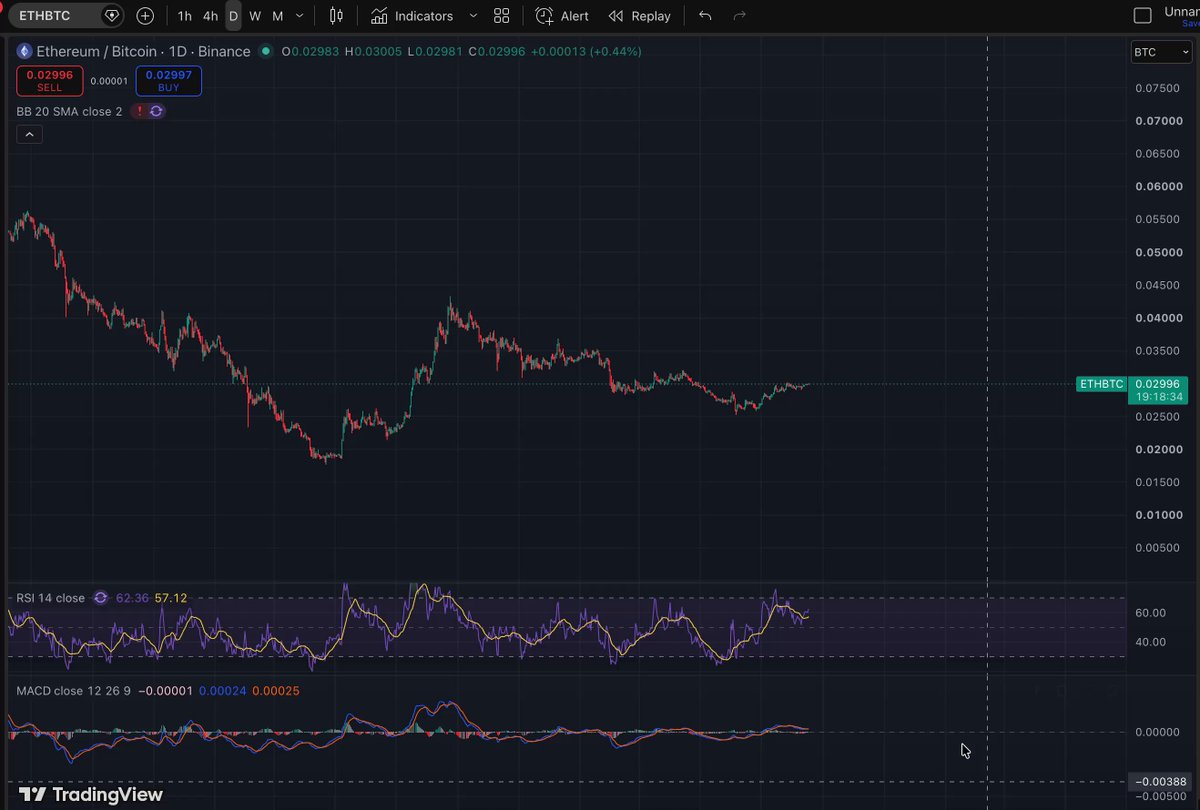Start bar Replay mode

[640, 16]
